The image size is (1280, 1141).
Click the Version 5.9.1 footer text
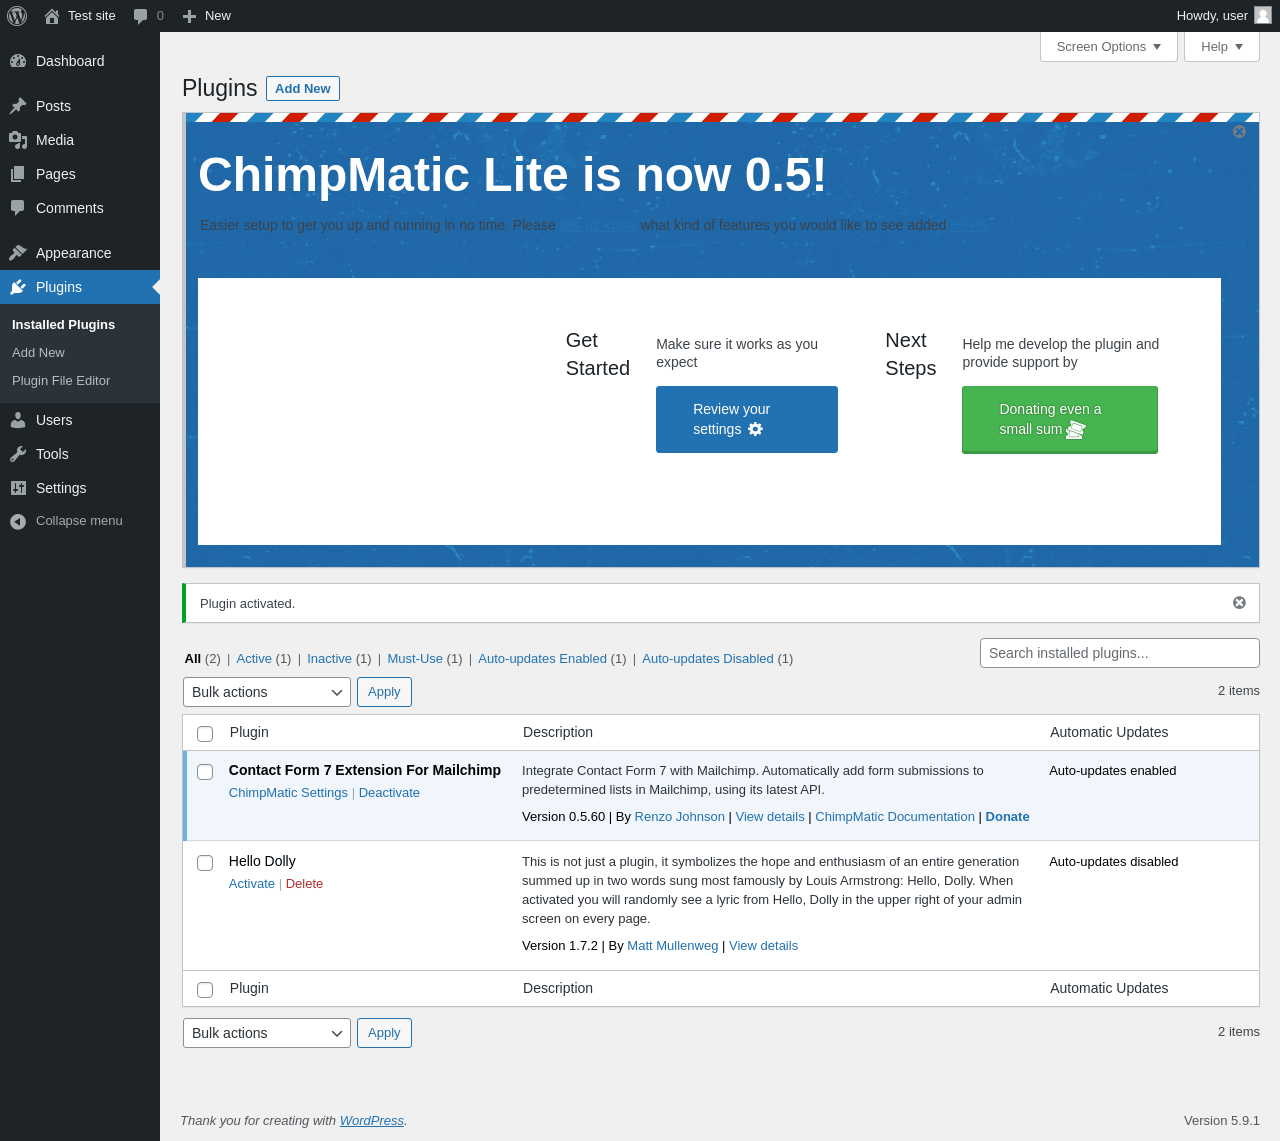click(x=1222, y=1121)
